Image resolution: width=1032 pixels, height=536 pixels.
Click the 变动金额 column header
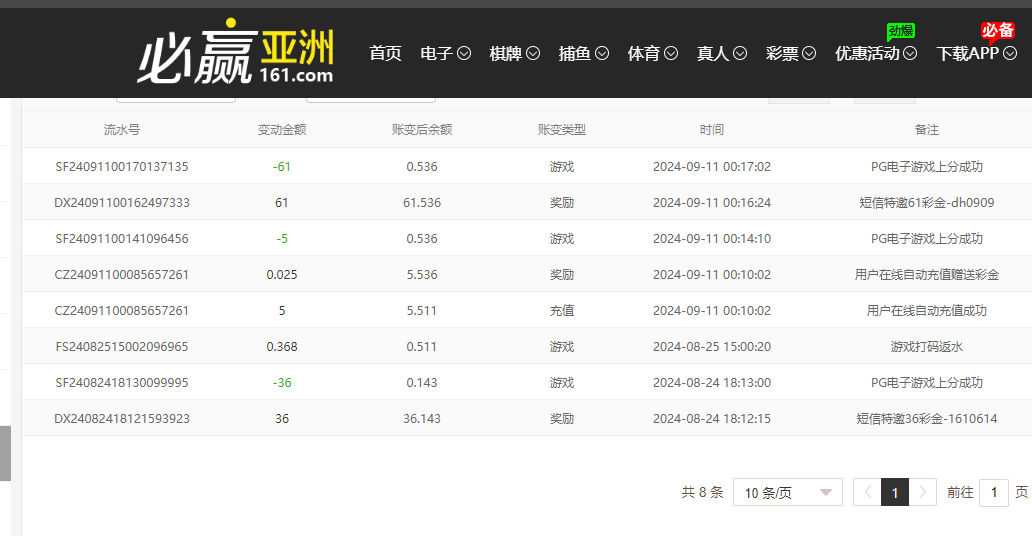[x=282, y=130]
